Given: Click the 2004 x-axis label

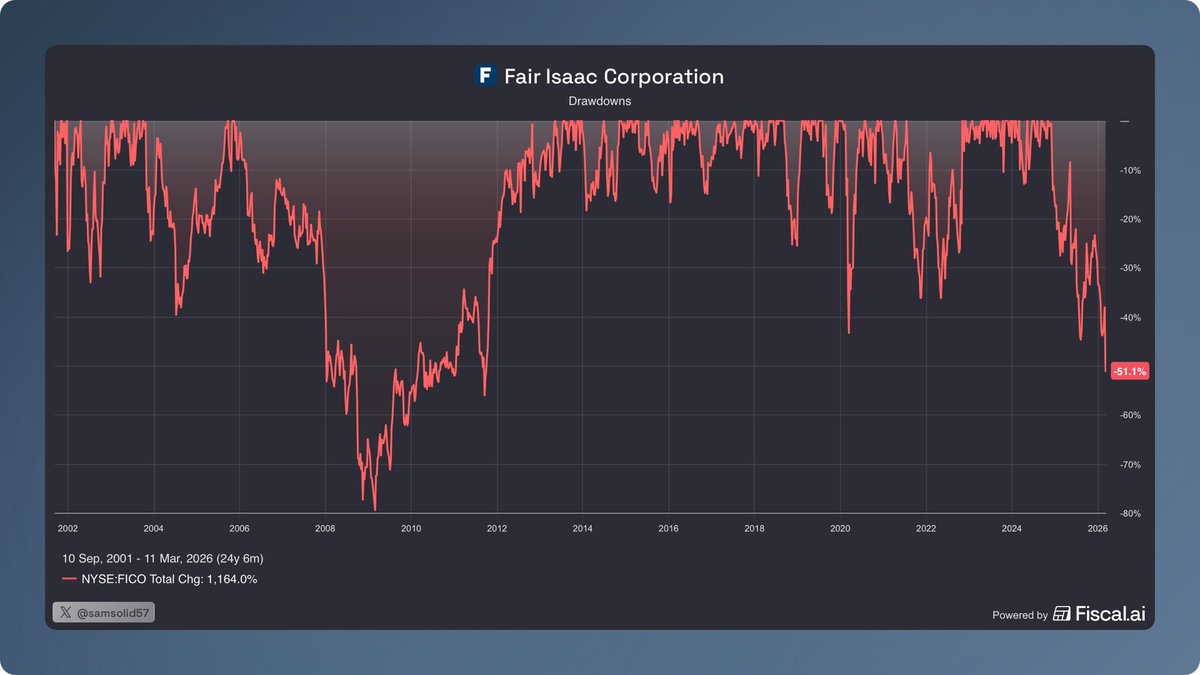Looking at the screenshot, I should pos(153,527).
